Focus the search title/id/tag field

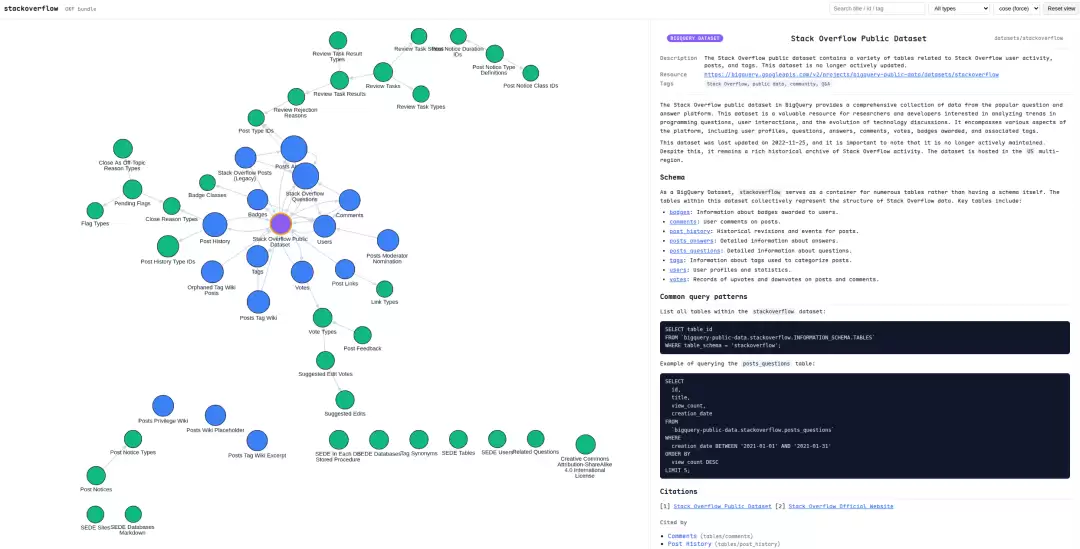coord(877,9)
